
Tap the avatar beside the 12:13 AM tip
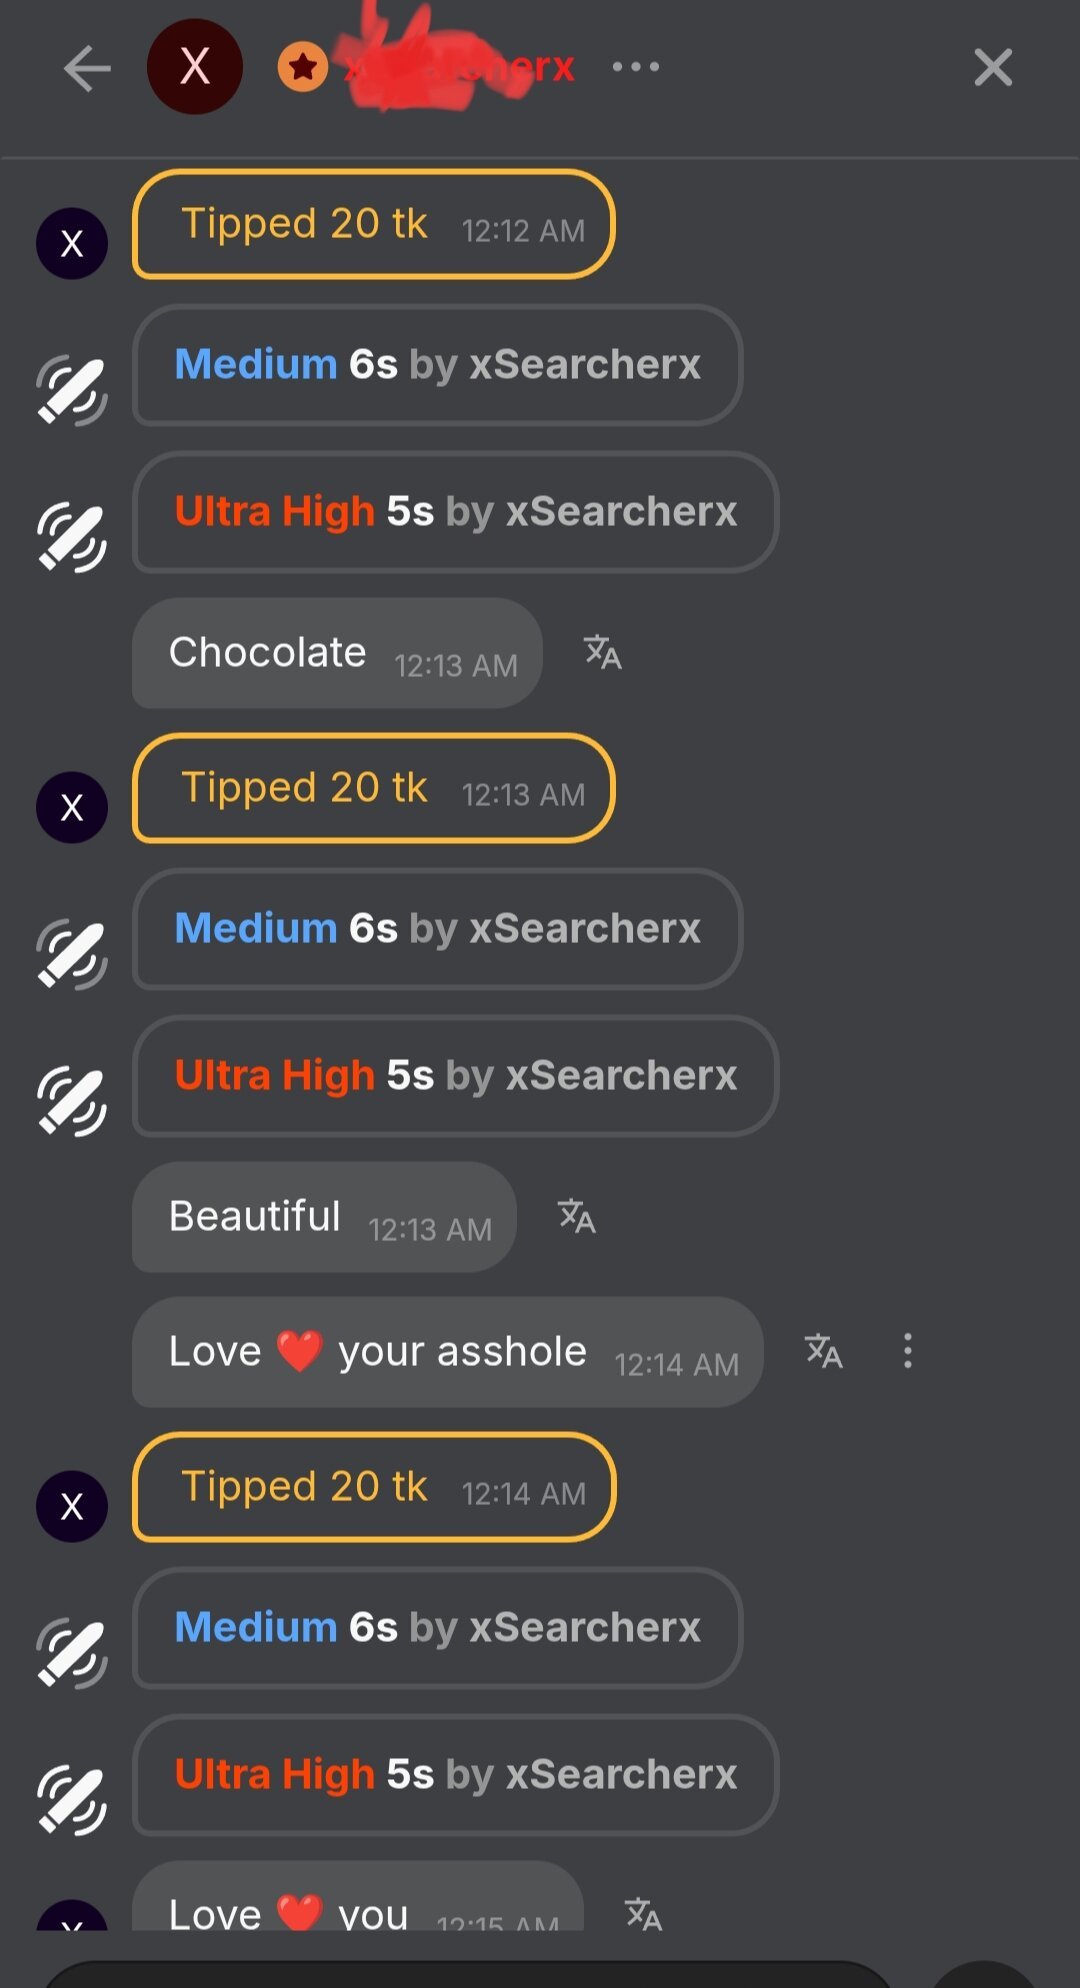click(72, 807)
